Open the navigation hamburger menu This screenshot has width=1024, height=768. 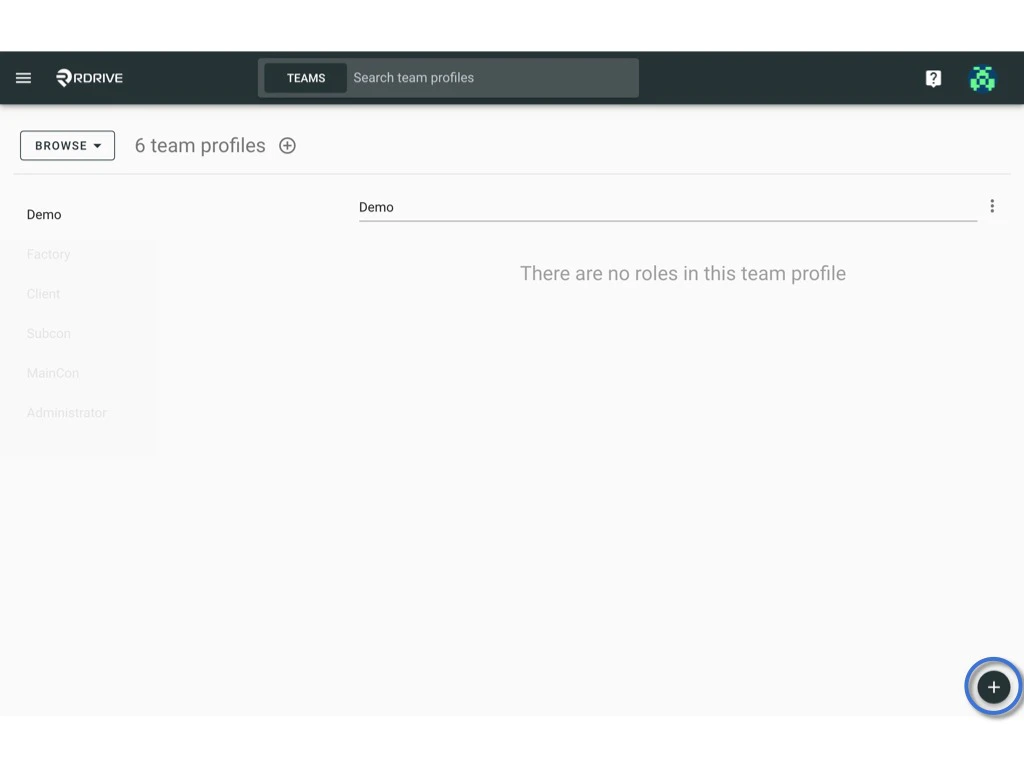[23, 77]
